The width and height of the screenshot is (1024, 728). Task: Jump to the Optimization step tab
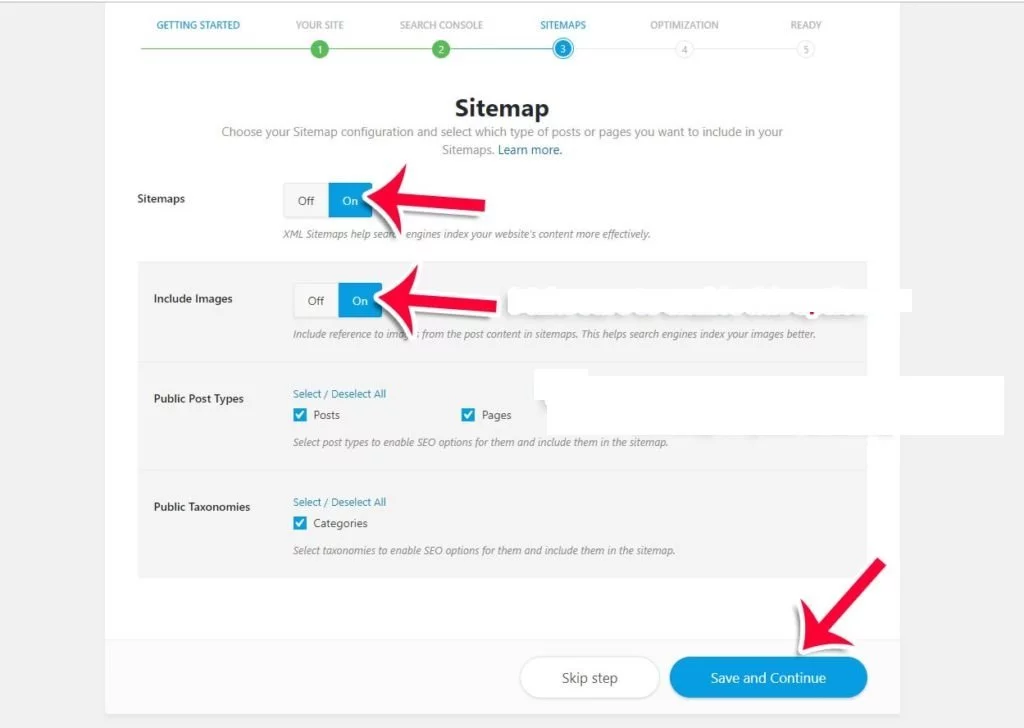tap(684, 25)
